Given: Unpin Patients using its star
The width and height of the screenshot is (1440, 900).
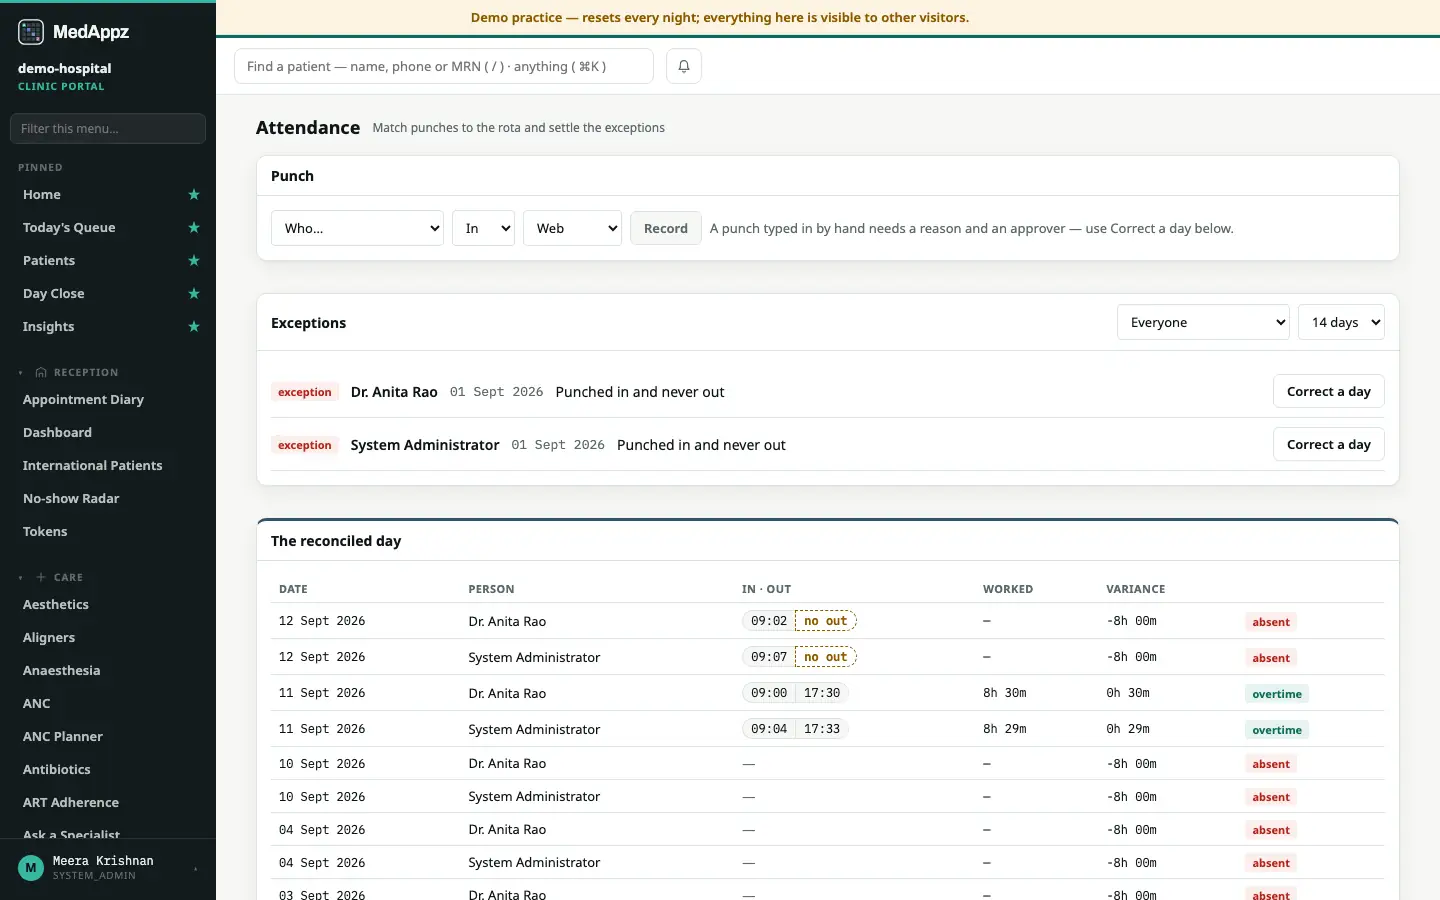Looking at the screenshot, I should click(194, 261).
